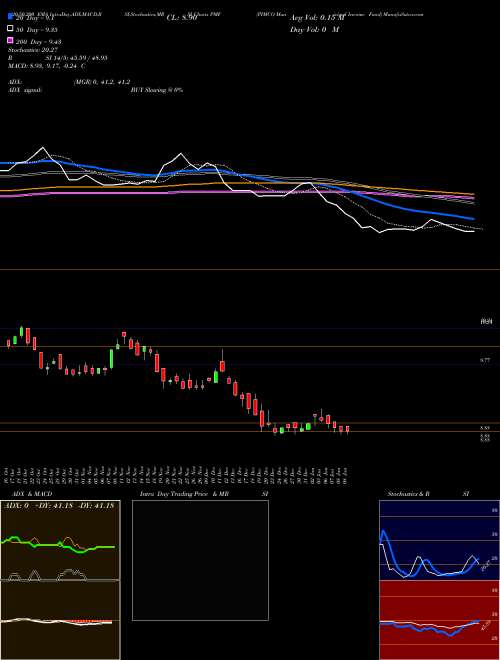Image resolution: width=500 pixels, height=660 pixels.
Task: Click the white 50 Day legend swatch
Action: click(10, 29)
